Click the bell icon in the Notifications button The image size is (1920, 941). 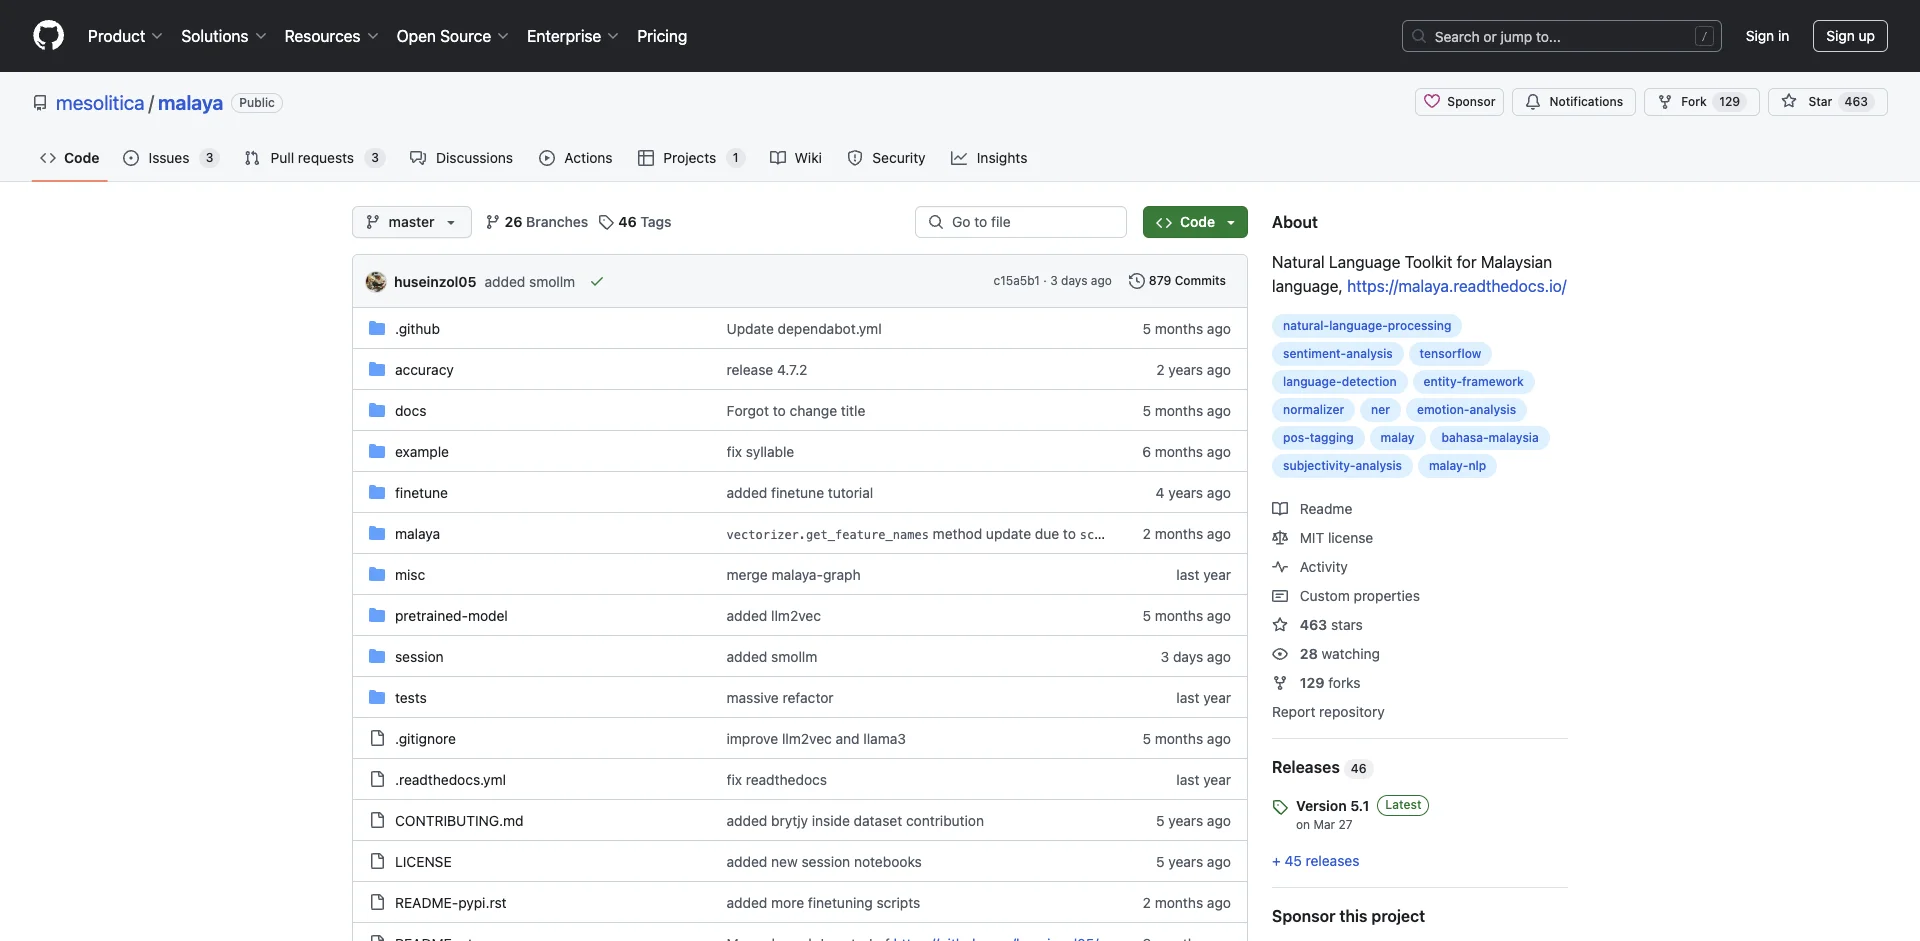click(x=1533, y=102)
